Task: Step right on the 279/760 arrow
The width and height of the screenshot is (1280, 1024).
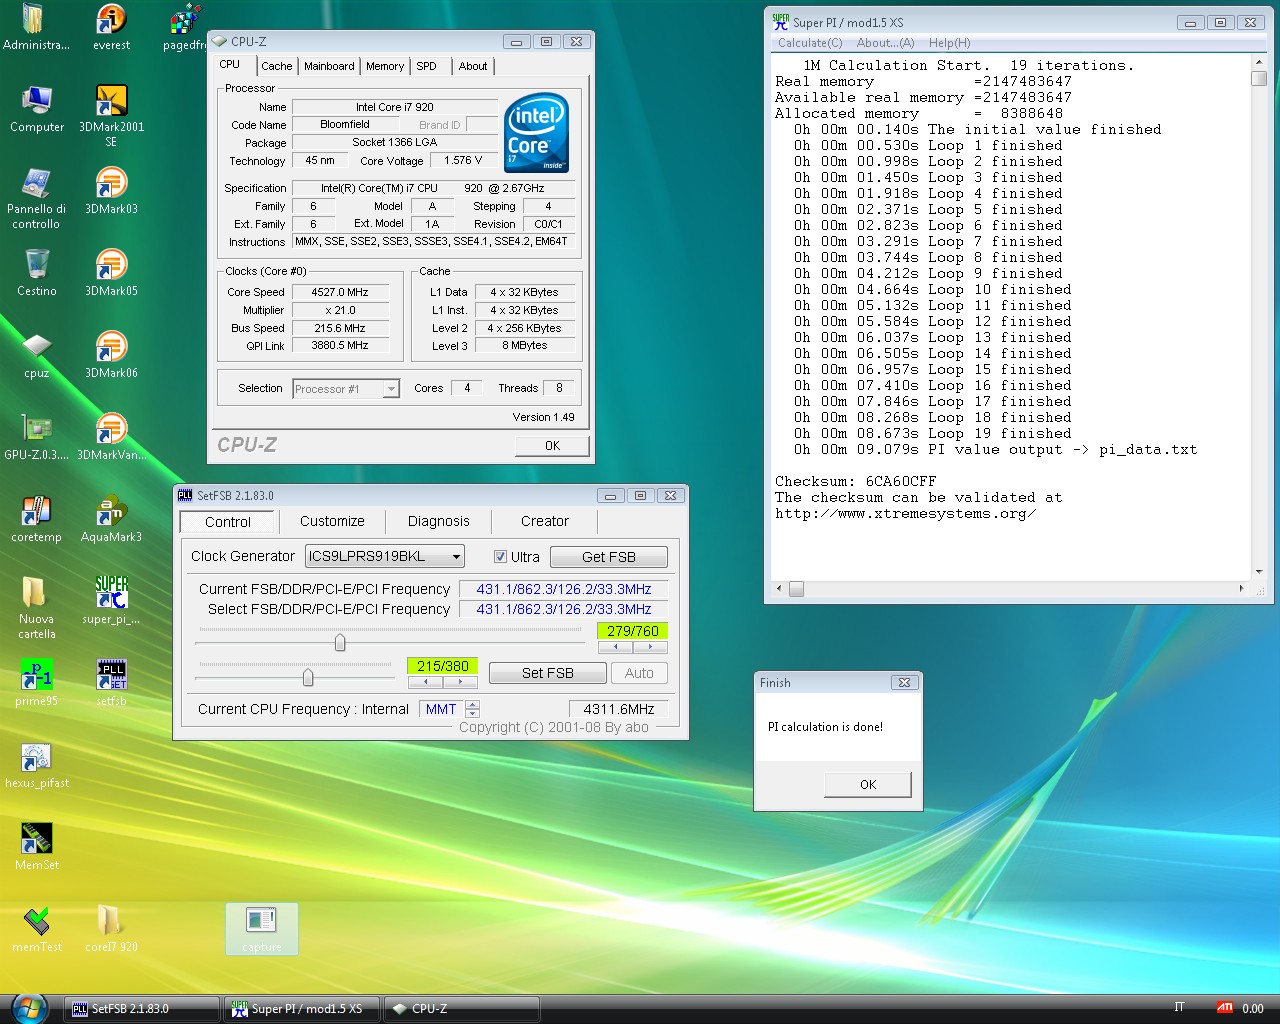Action: pos(650,647)
